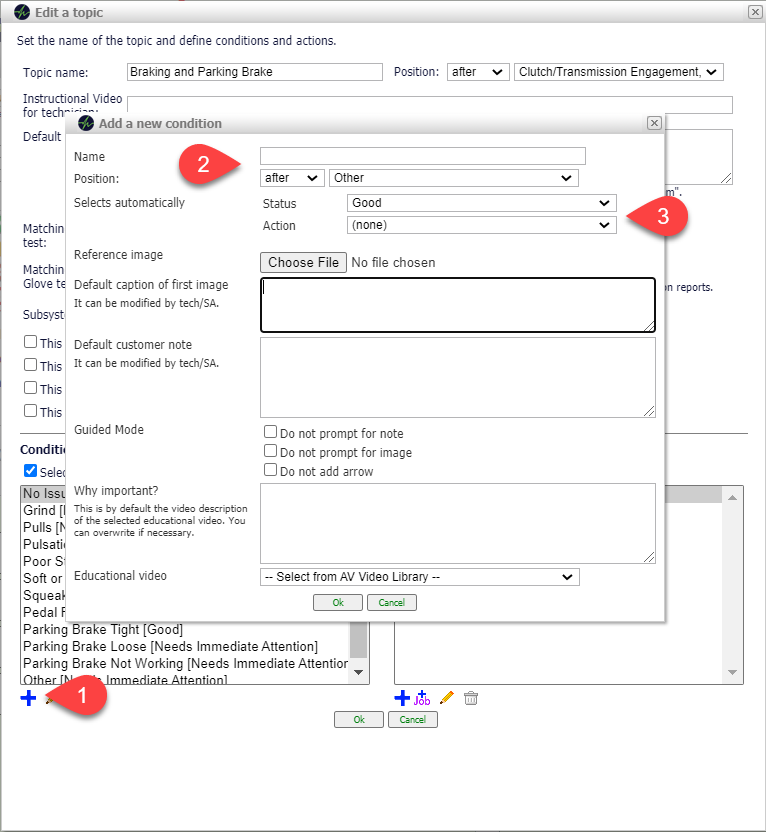This screenshot has width=766, height=832.
Task: Click the right list scroll down arrow
Action: coord(733,672)
